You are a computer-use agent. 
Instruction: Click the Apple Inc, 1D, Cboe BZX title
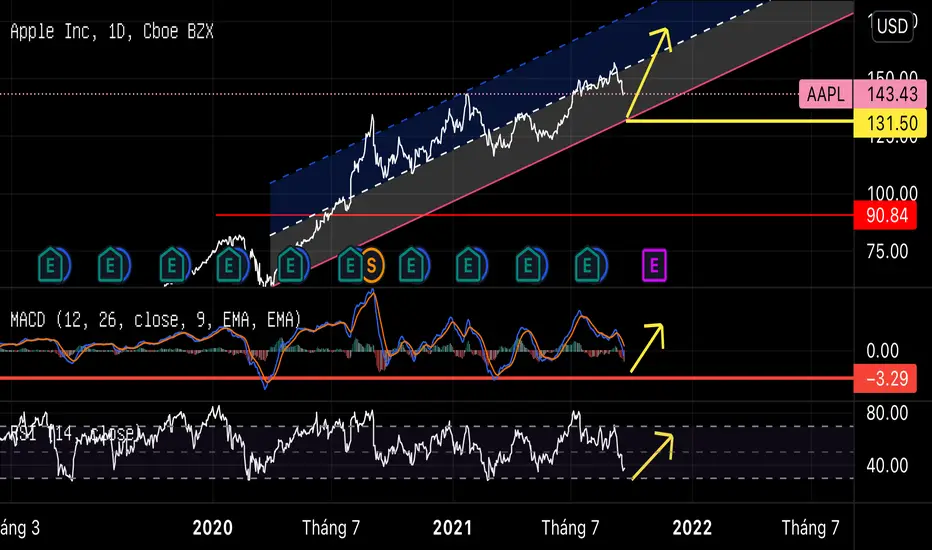112,31
